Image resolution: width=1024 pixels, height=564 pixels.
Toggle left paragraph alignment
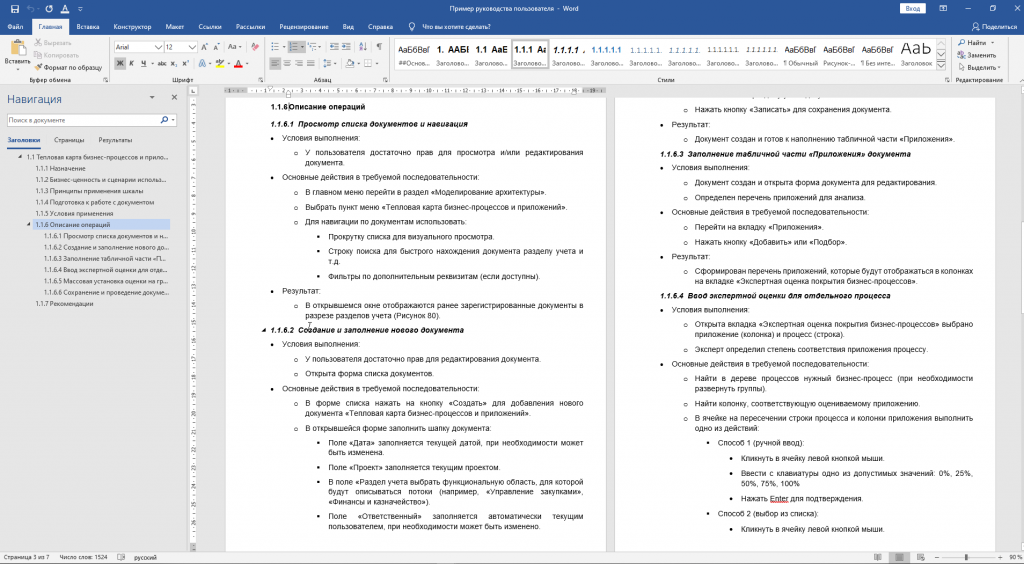coord(276,63)
